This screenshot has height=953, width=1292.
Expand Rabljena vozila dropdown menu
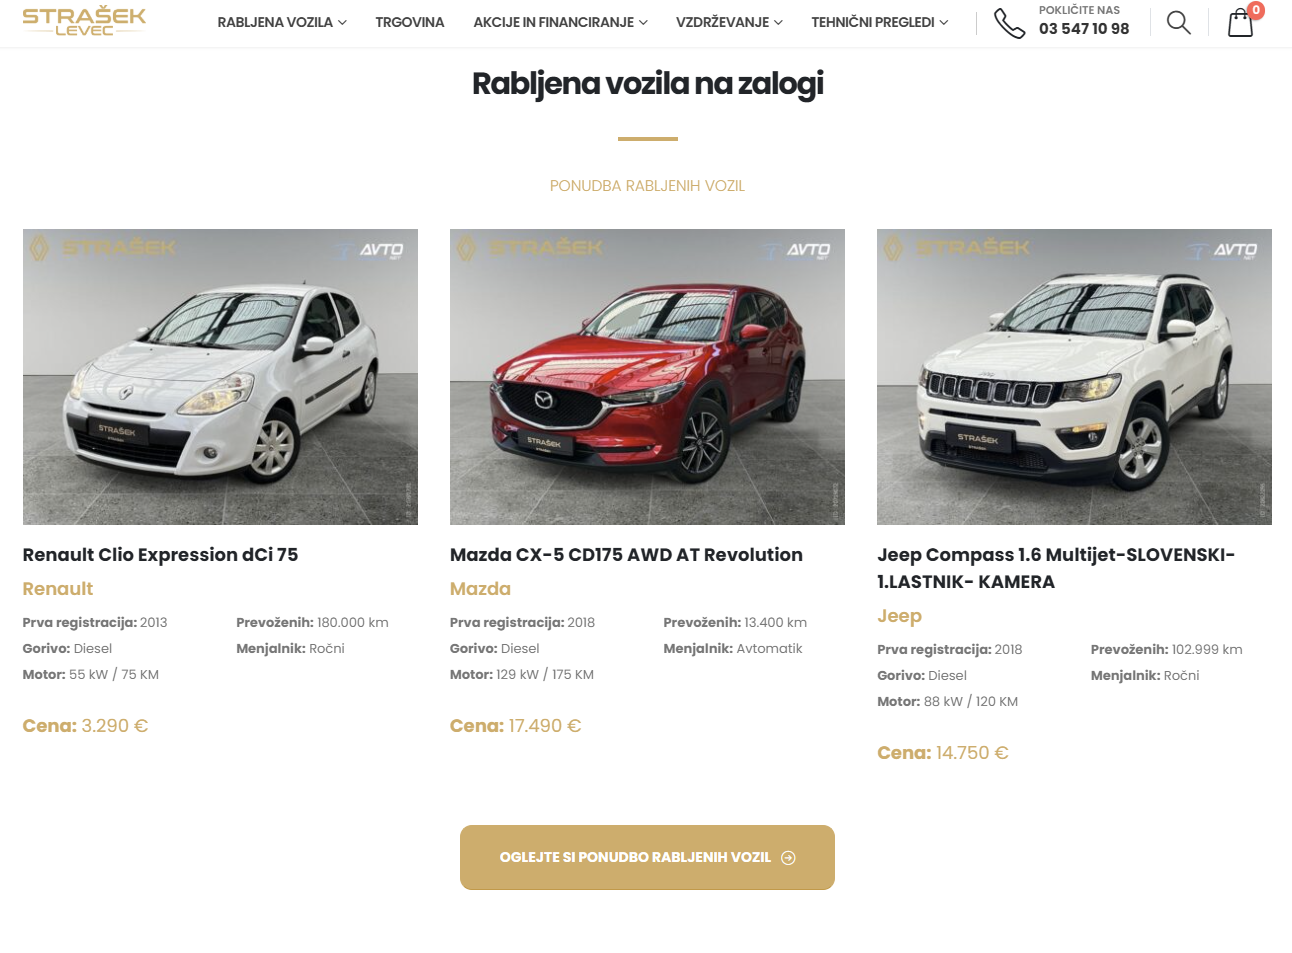[x=282, y=22]
